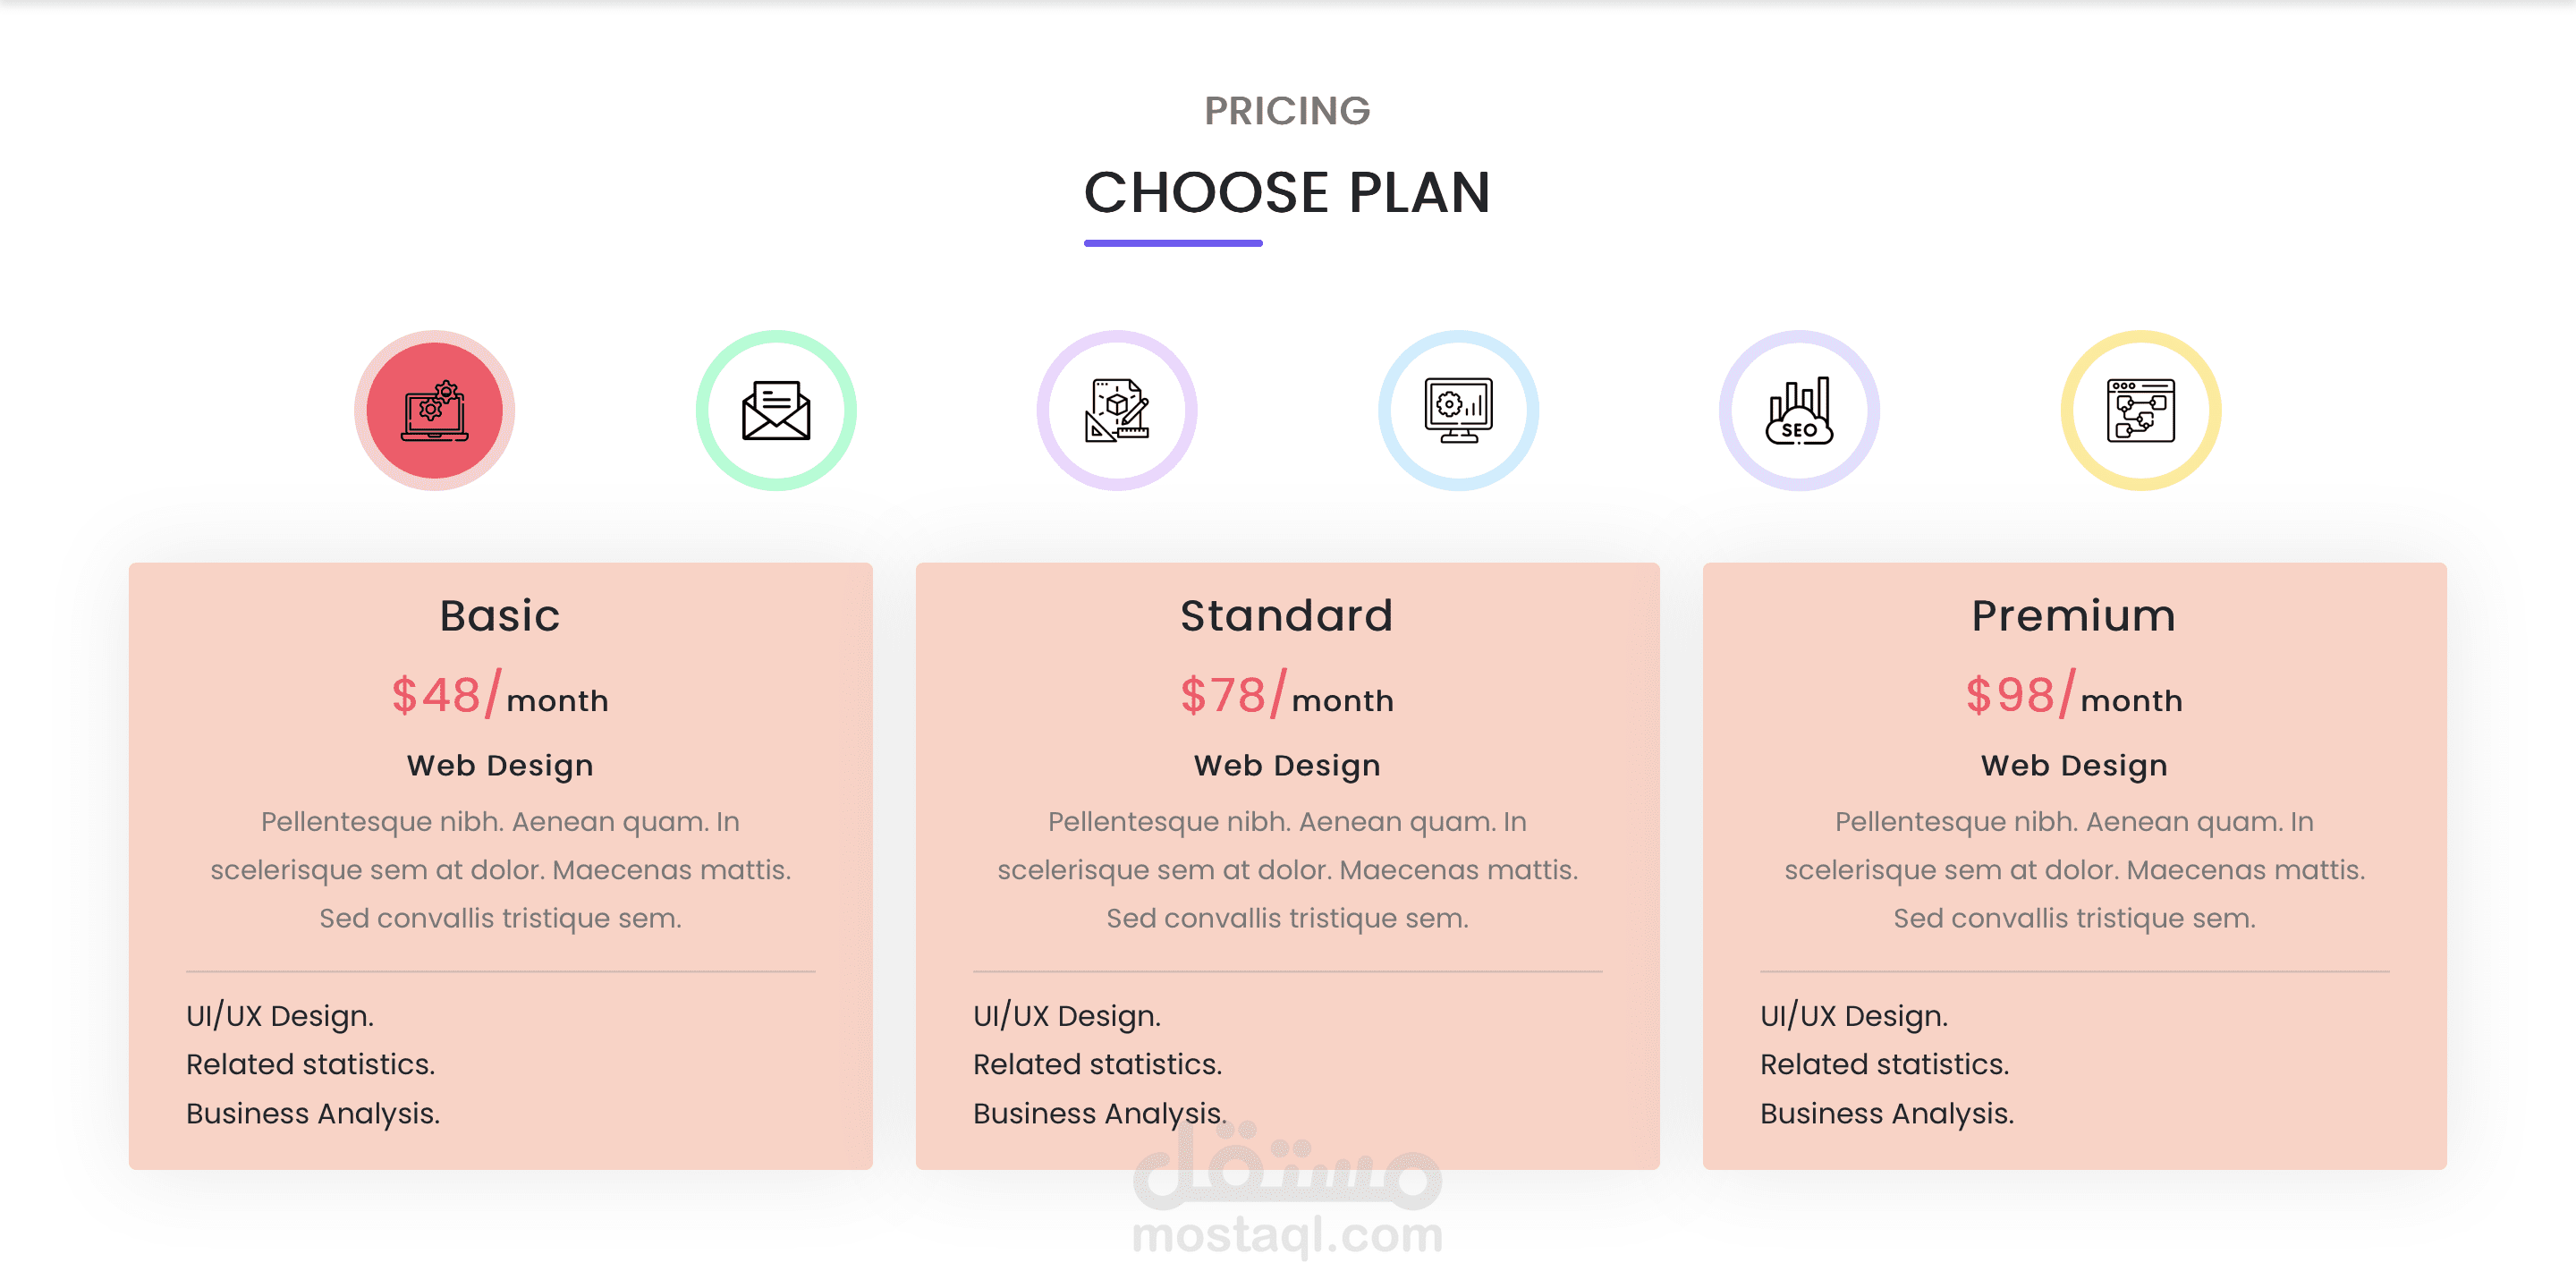Click Web Design label in Premium card
2576x1288 pixels.
[x=2074, y=766]
